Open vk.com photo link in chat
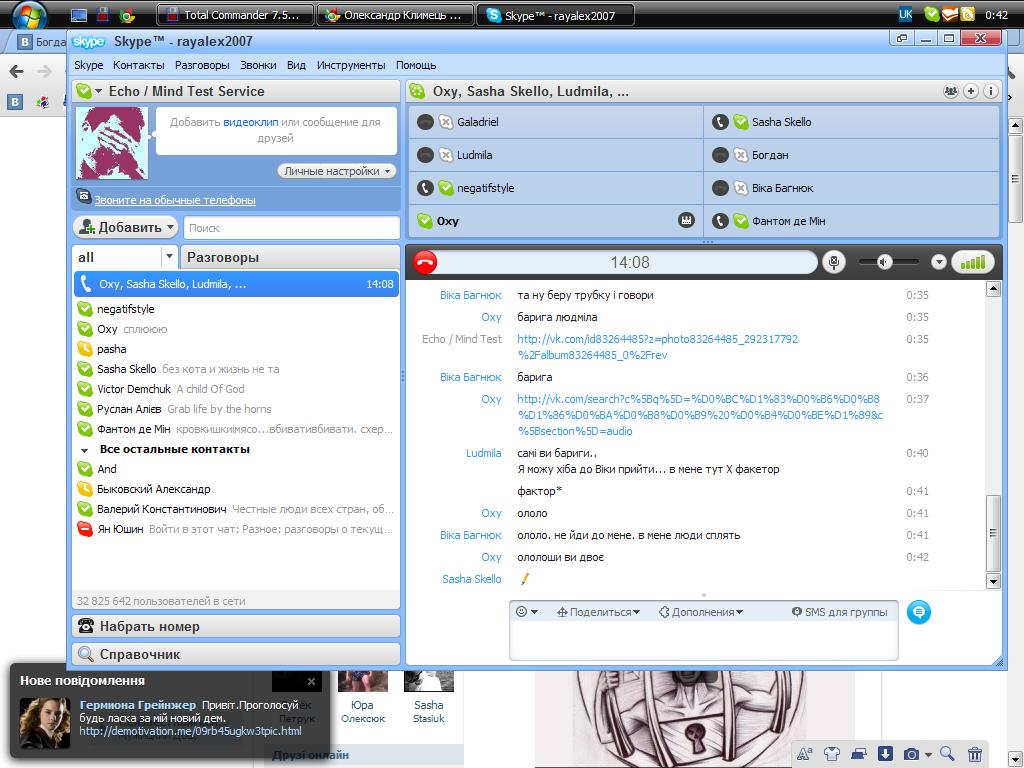 click(657, 347)
